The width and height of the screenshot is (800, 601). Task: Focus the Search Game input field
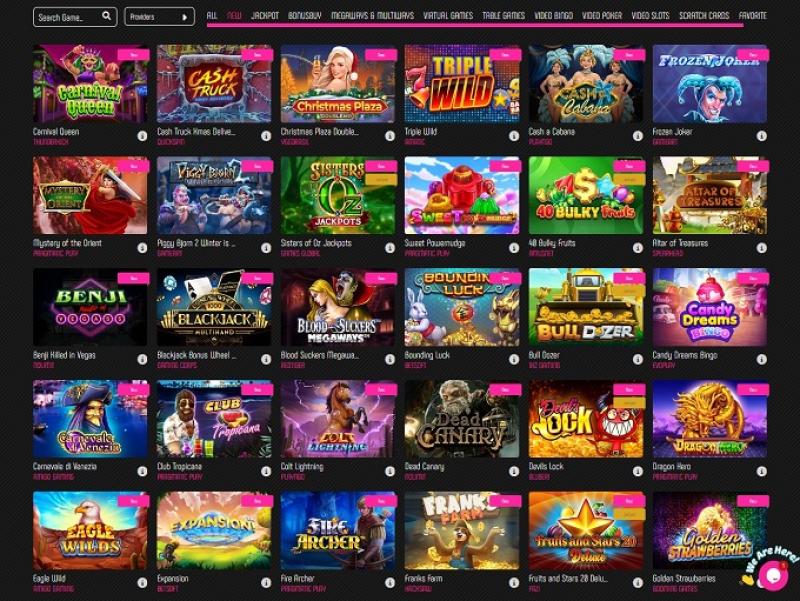point(75,17)
